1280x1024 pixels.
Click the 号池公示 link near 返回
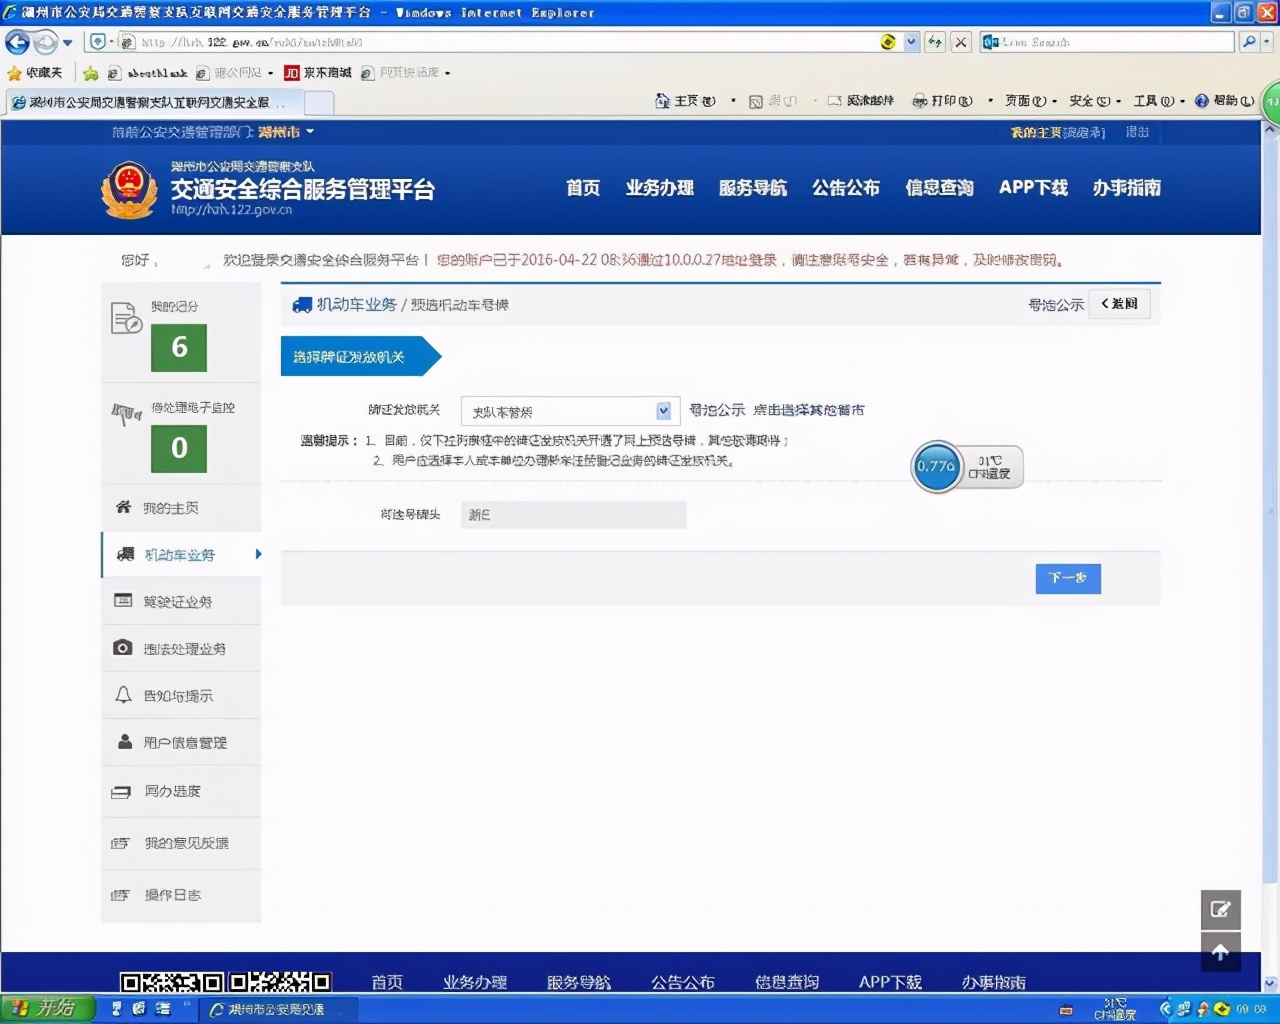[1056, 305]
